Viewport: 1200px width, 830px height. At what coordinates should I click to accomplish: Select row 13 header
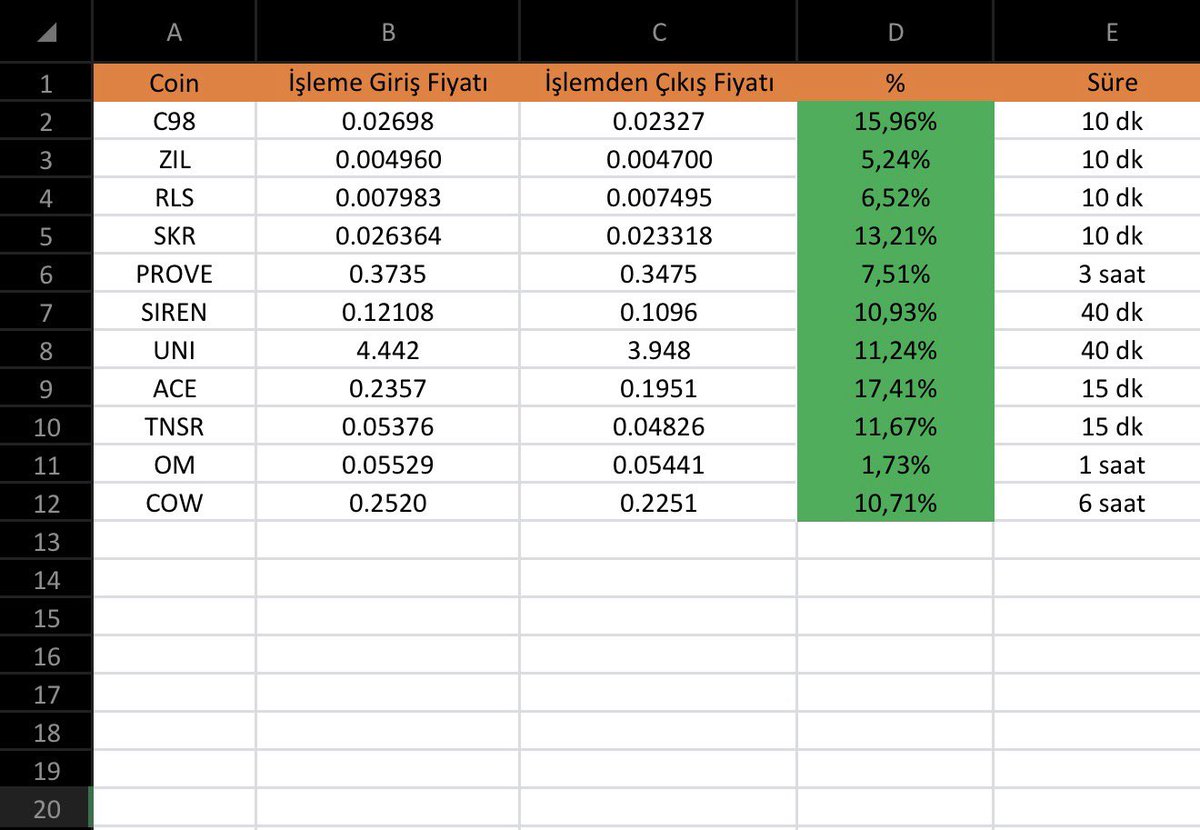point(46,541)
